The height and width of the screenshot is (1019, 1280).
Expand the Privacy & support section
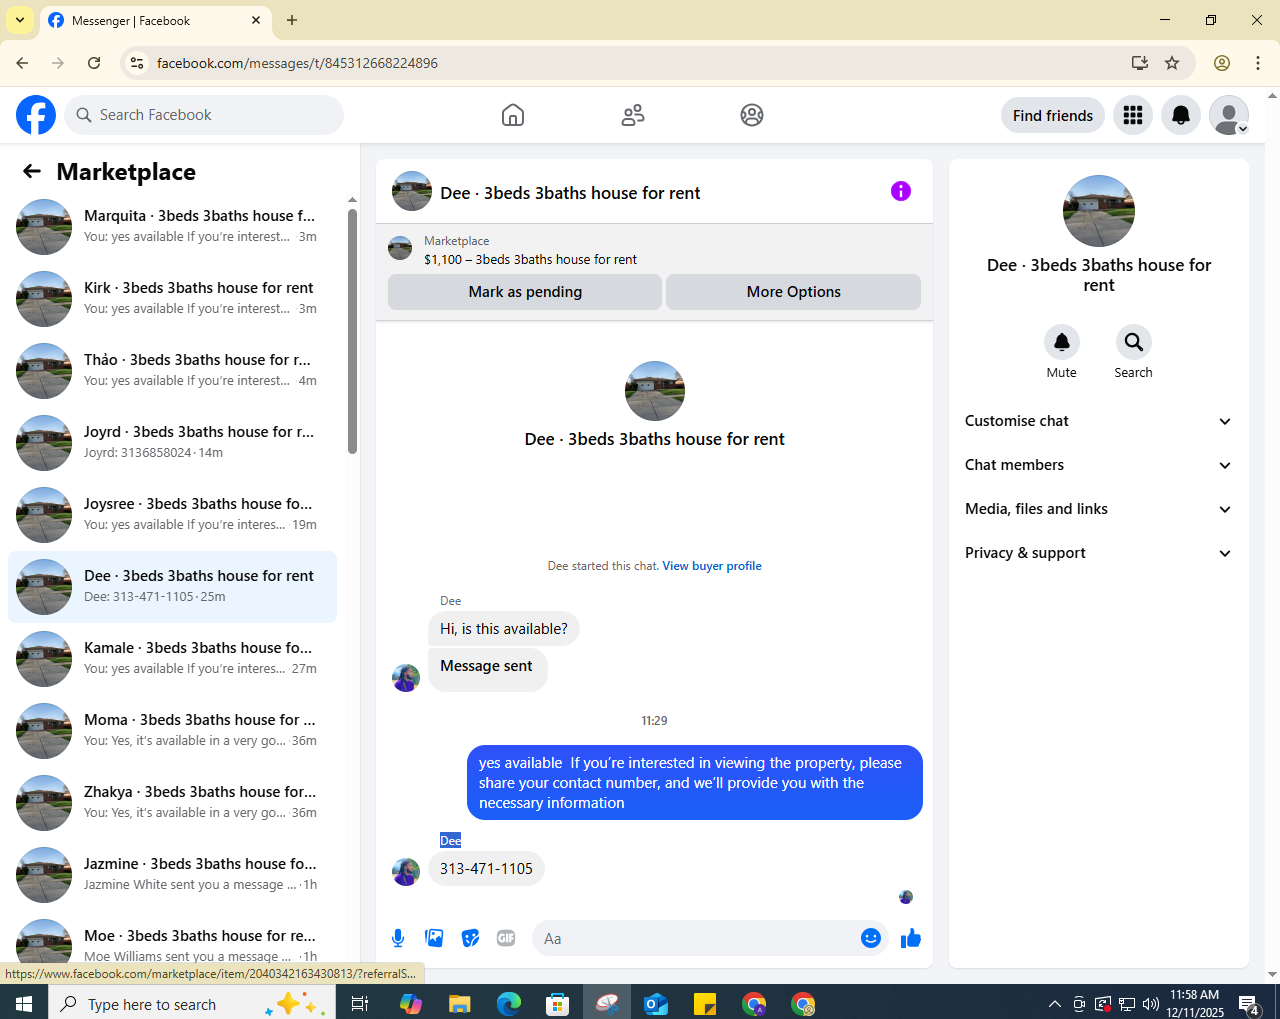click(1098, 553)
